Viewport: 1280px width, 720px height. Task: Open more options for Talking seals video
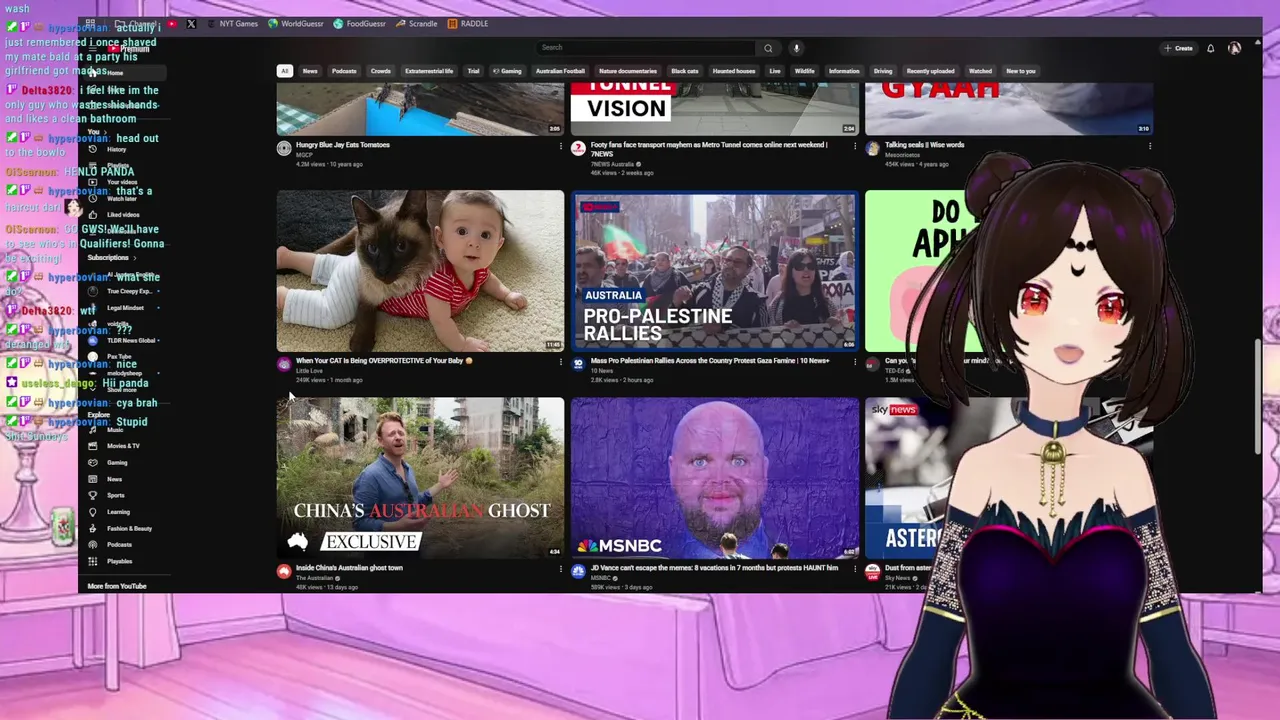pos(1149,146)
